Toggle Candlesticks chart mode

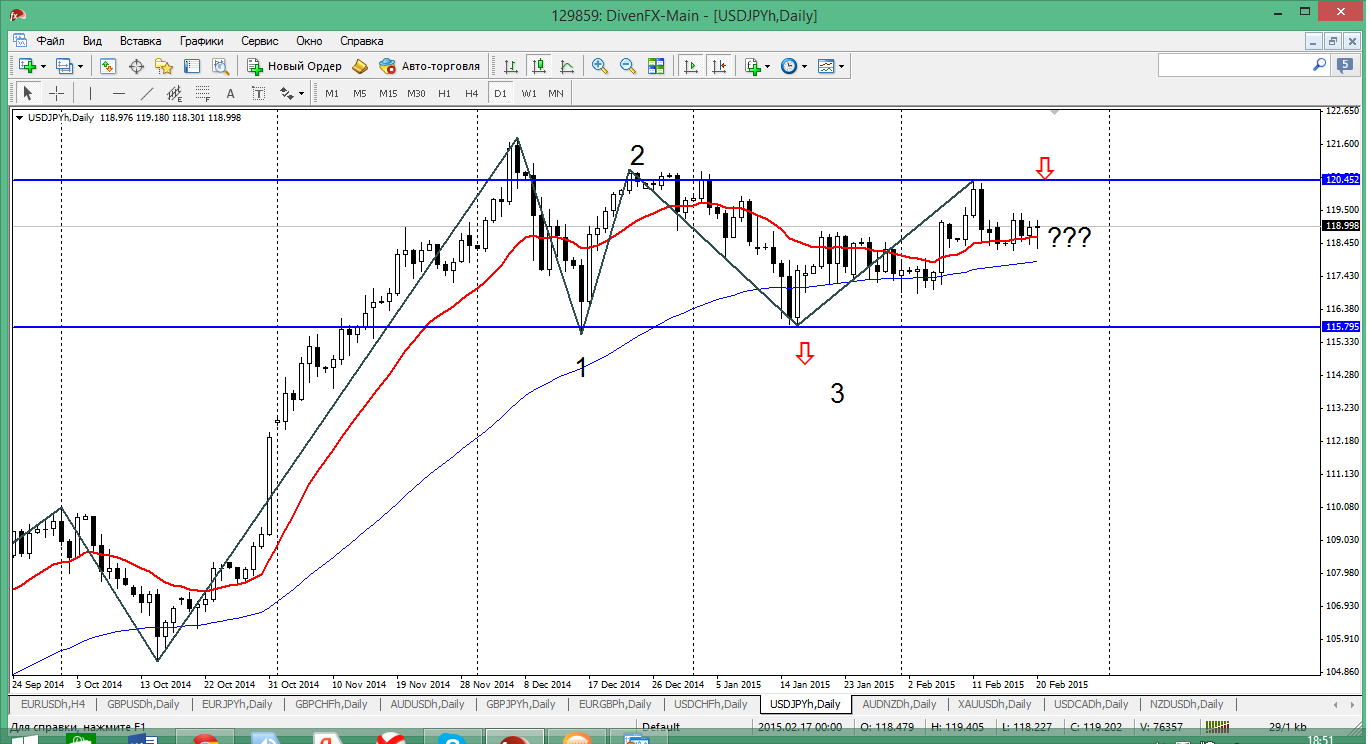(x=539, y=66)
